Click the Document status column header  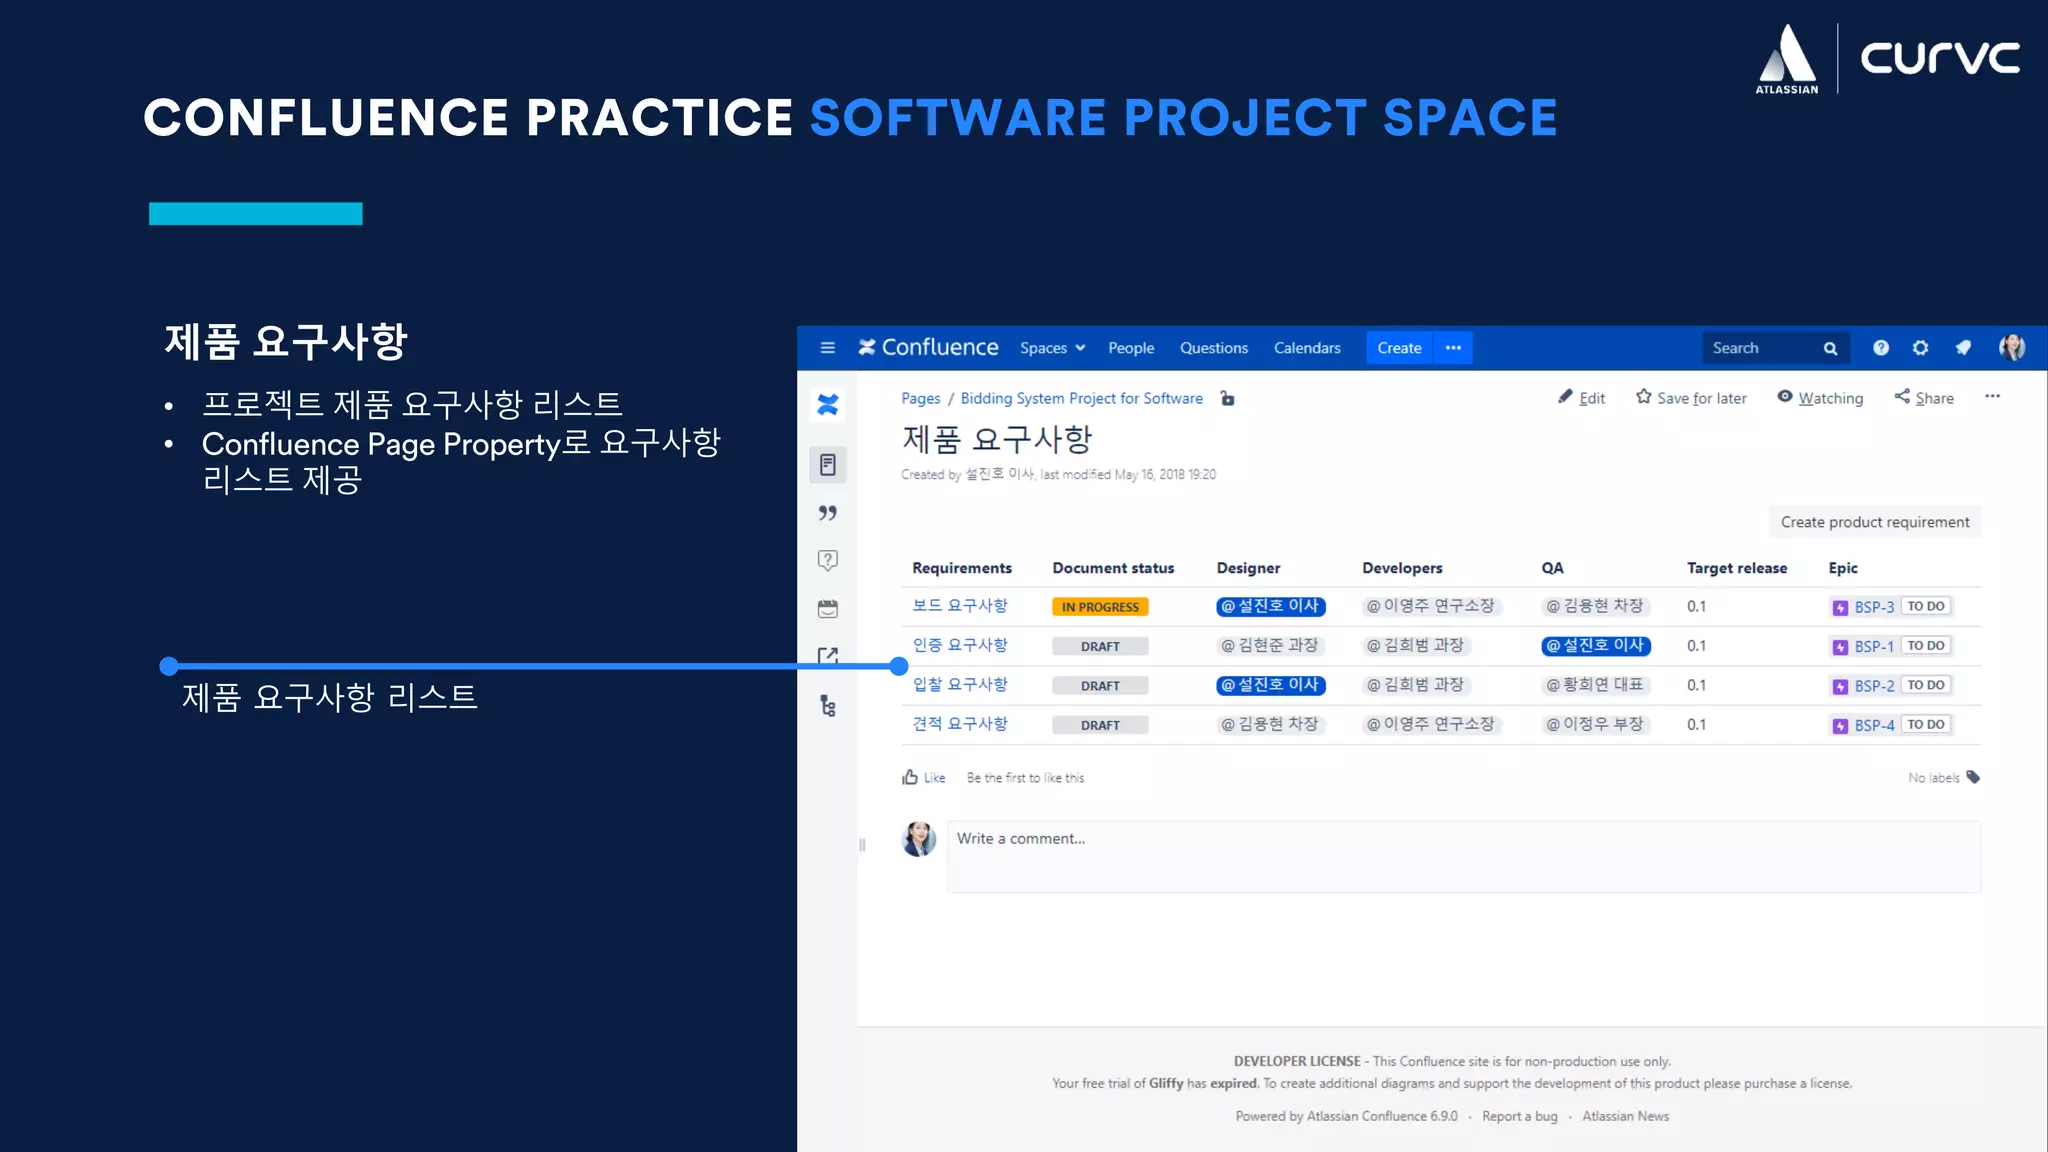coord(1113,568)
